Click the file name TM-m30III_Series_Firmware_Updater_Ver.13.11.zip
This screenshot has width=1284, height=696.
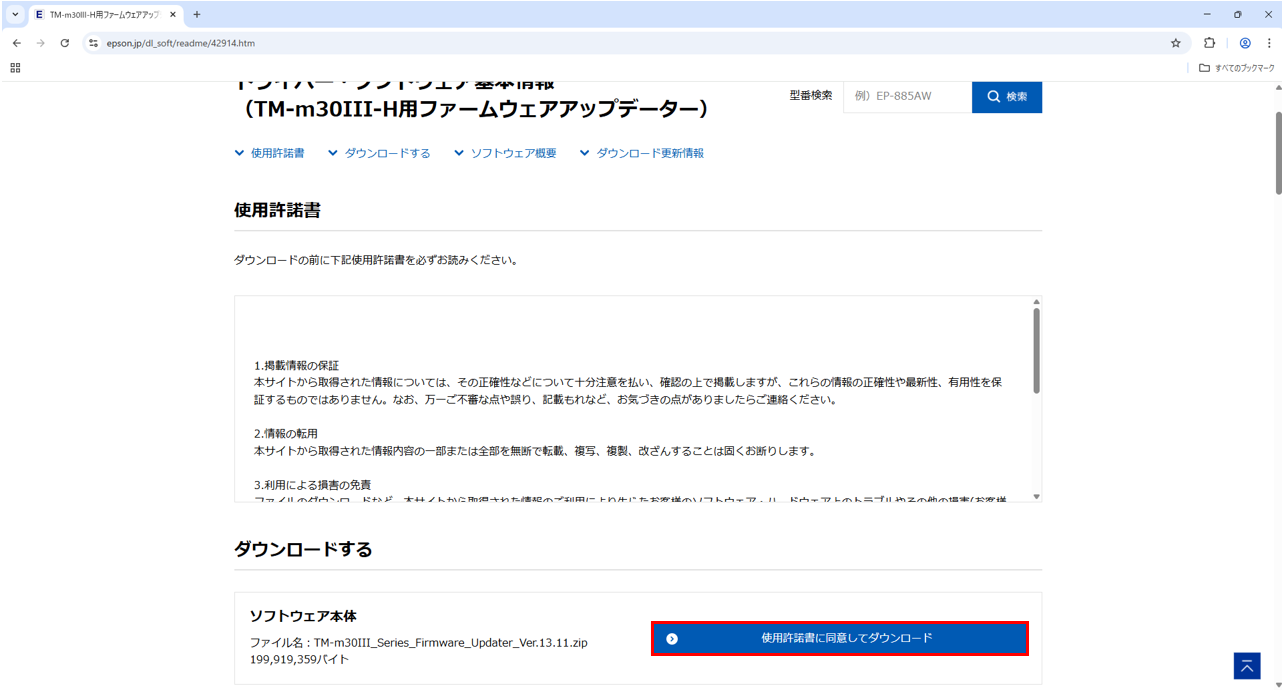pos(451,642)
